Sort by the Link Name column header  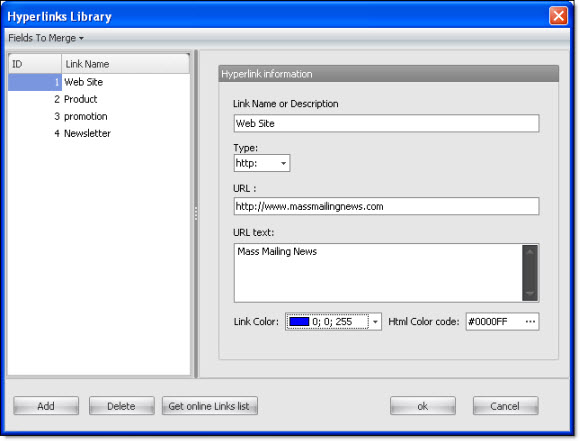click(125, 64)
